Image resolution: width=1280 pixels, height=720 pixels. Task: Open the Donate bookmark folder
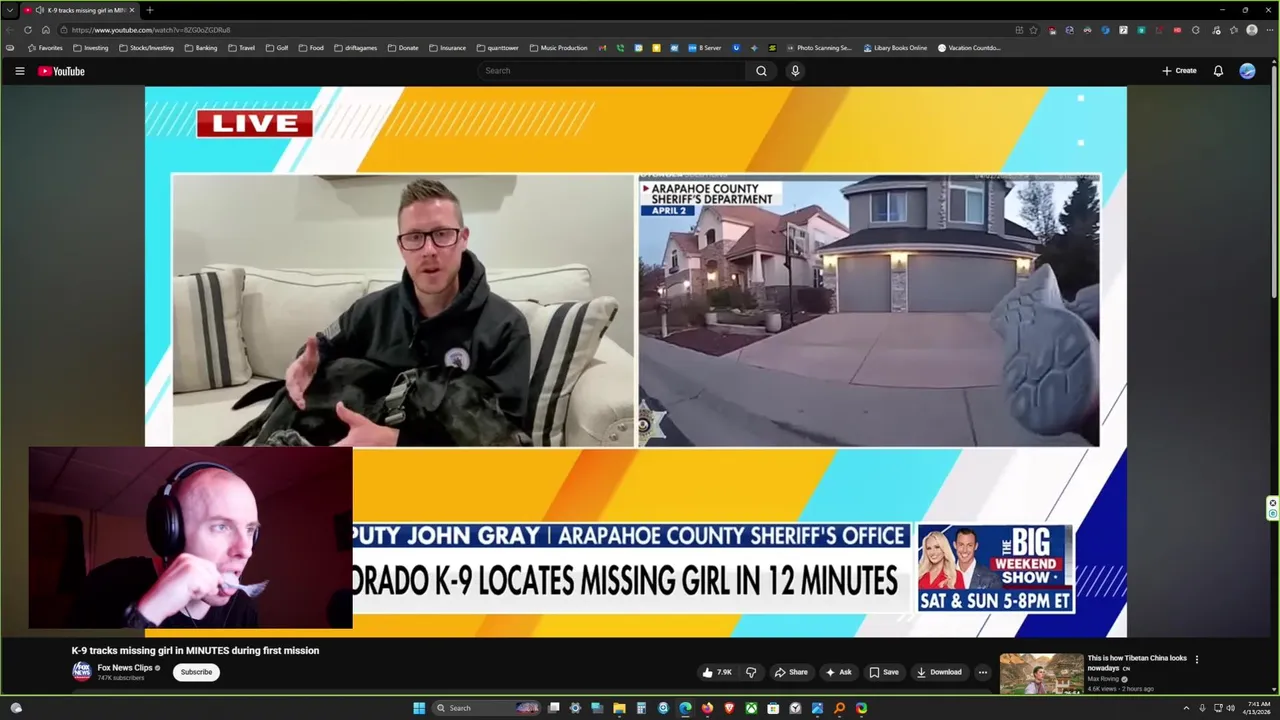click(x=403, y=48)
